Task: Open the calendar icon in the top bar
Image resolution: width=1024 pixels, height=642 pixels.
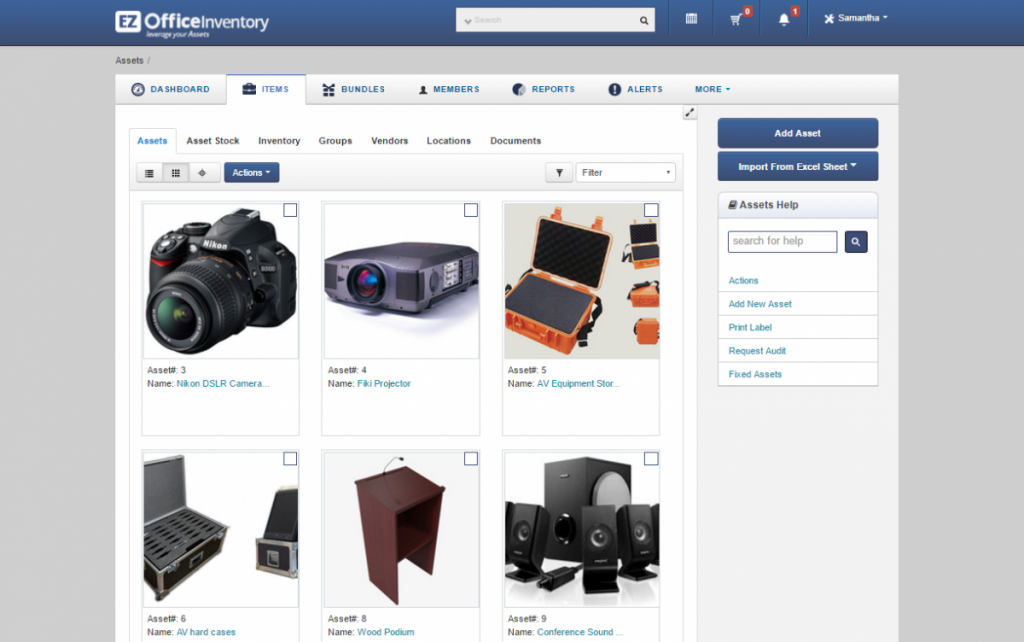Action: click(x=691, y=19)
